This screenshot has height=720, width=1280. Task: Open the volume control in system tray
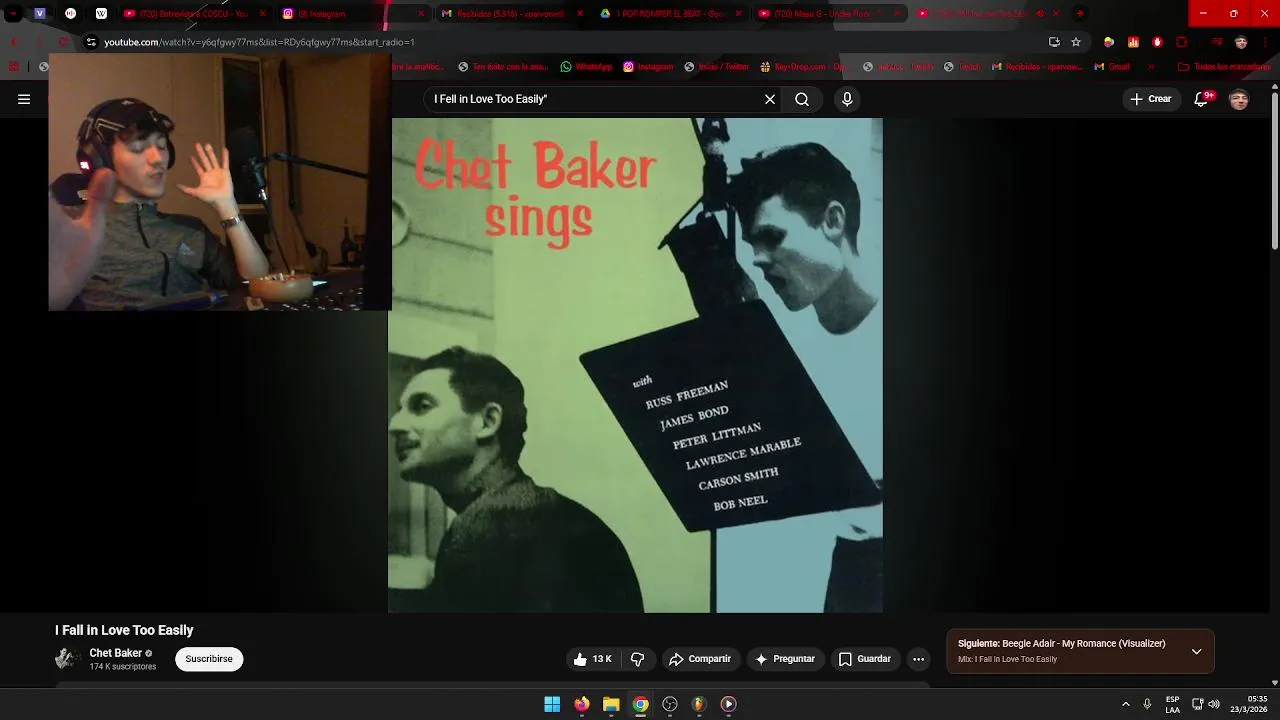1214,704
